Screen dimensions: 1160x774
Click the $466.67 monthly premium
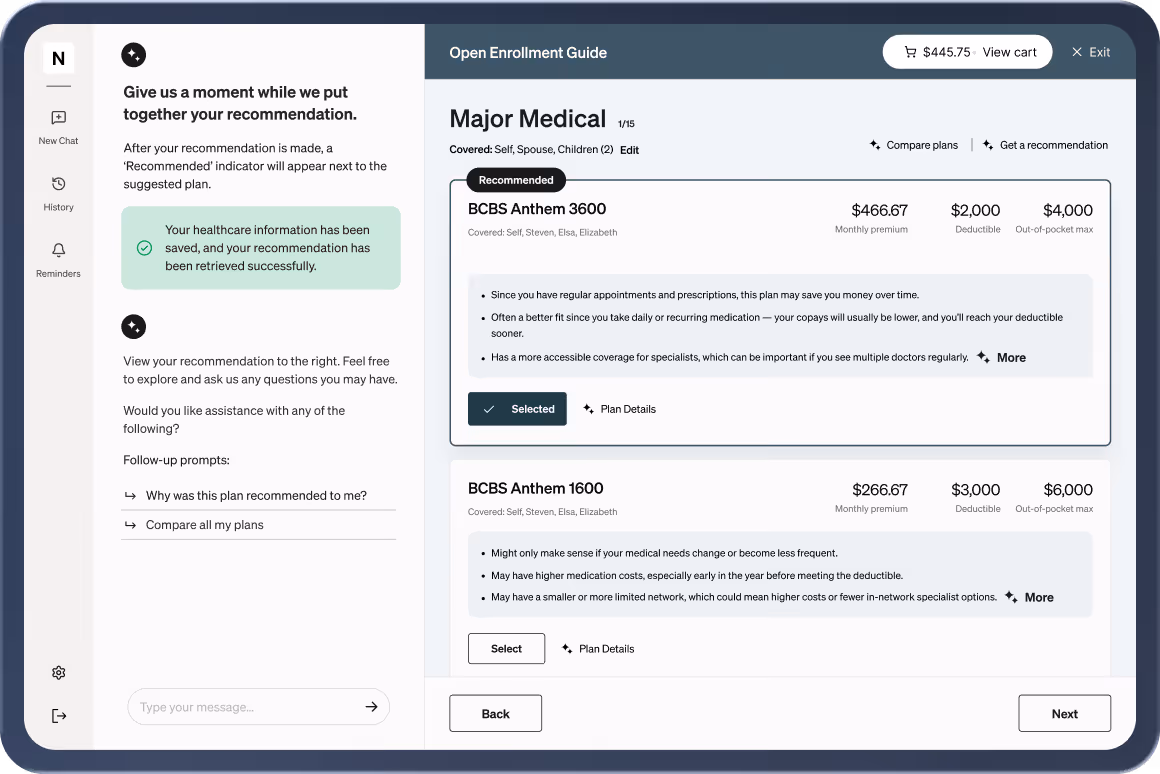879,210
